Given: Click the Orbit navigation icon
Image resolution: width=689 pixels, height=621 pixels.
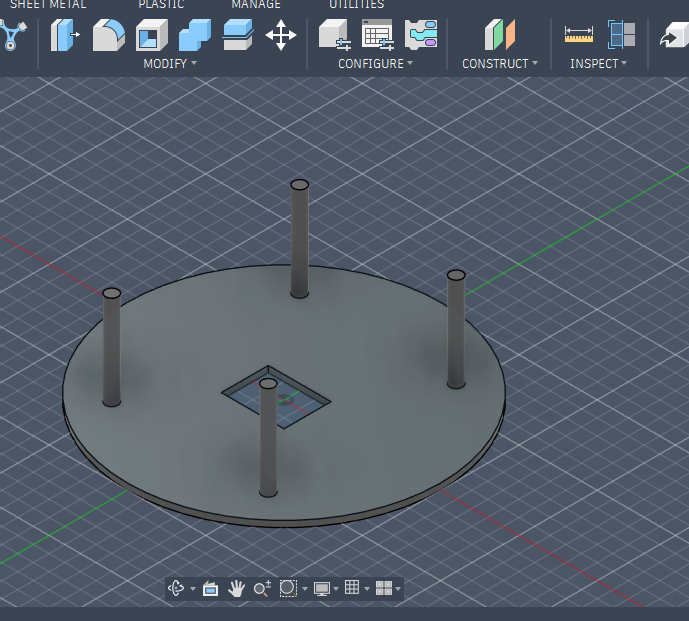Looking at the screenshot, I should (x=176, y=588).
